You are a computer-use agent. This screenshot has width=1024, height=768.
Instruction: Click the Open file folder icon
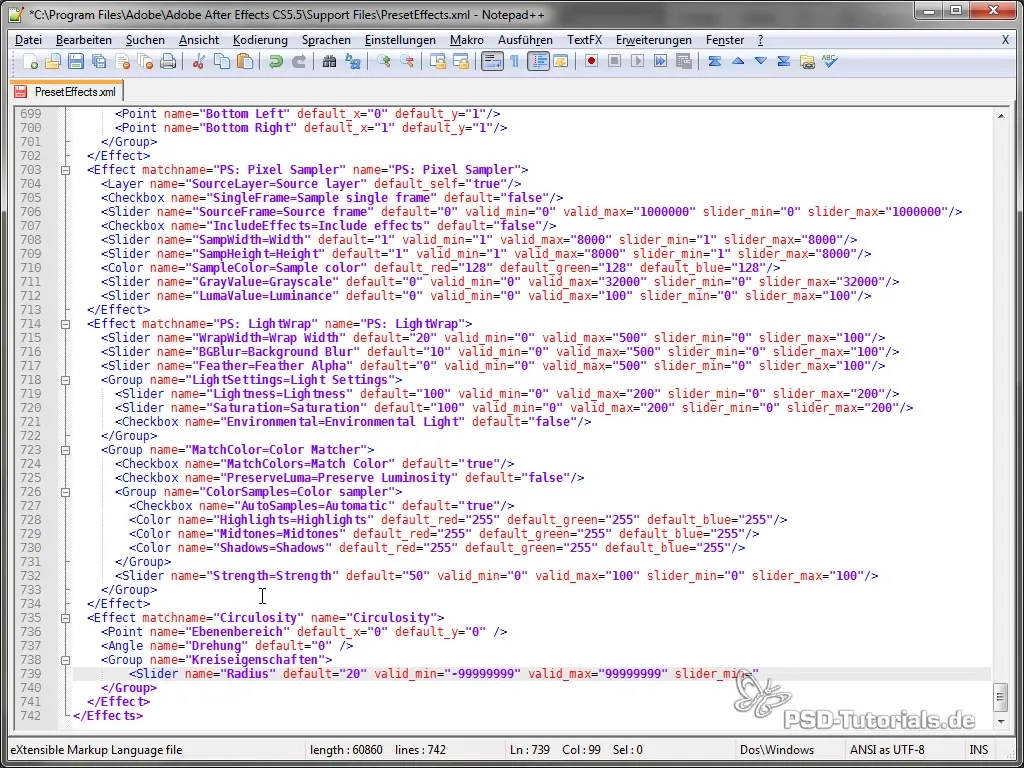53,62
